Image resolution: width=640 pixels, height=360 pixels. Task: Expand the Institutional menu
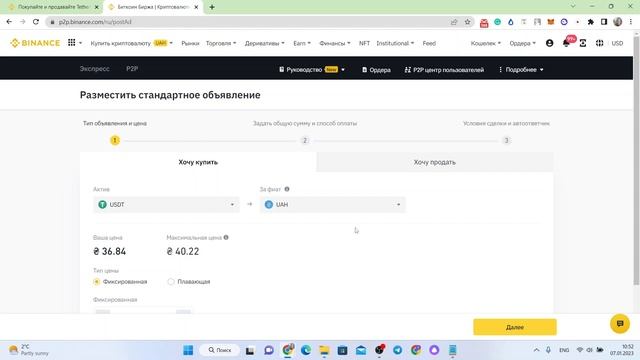tap(395, 43)
